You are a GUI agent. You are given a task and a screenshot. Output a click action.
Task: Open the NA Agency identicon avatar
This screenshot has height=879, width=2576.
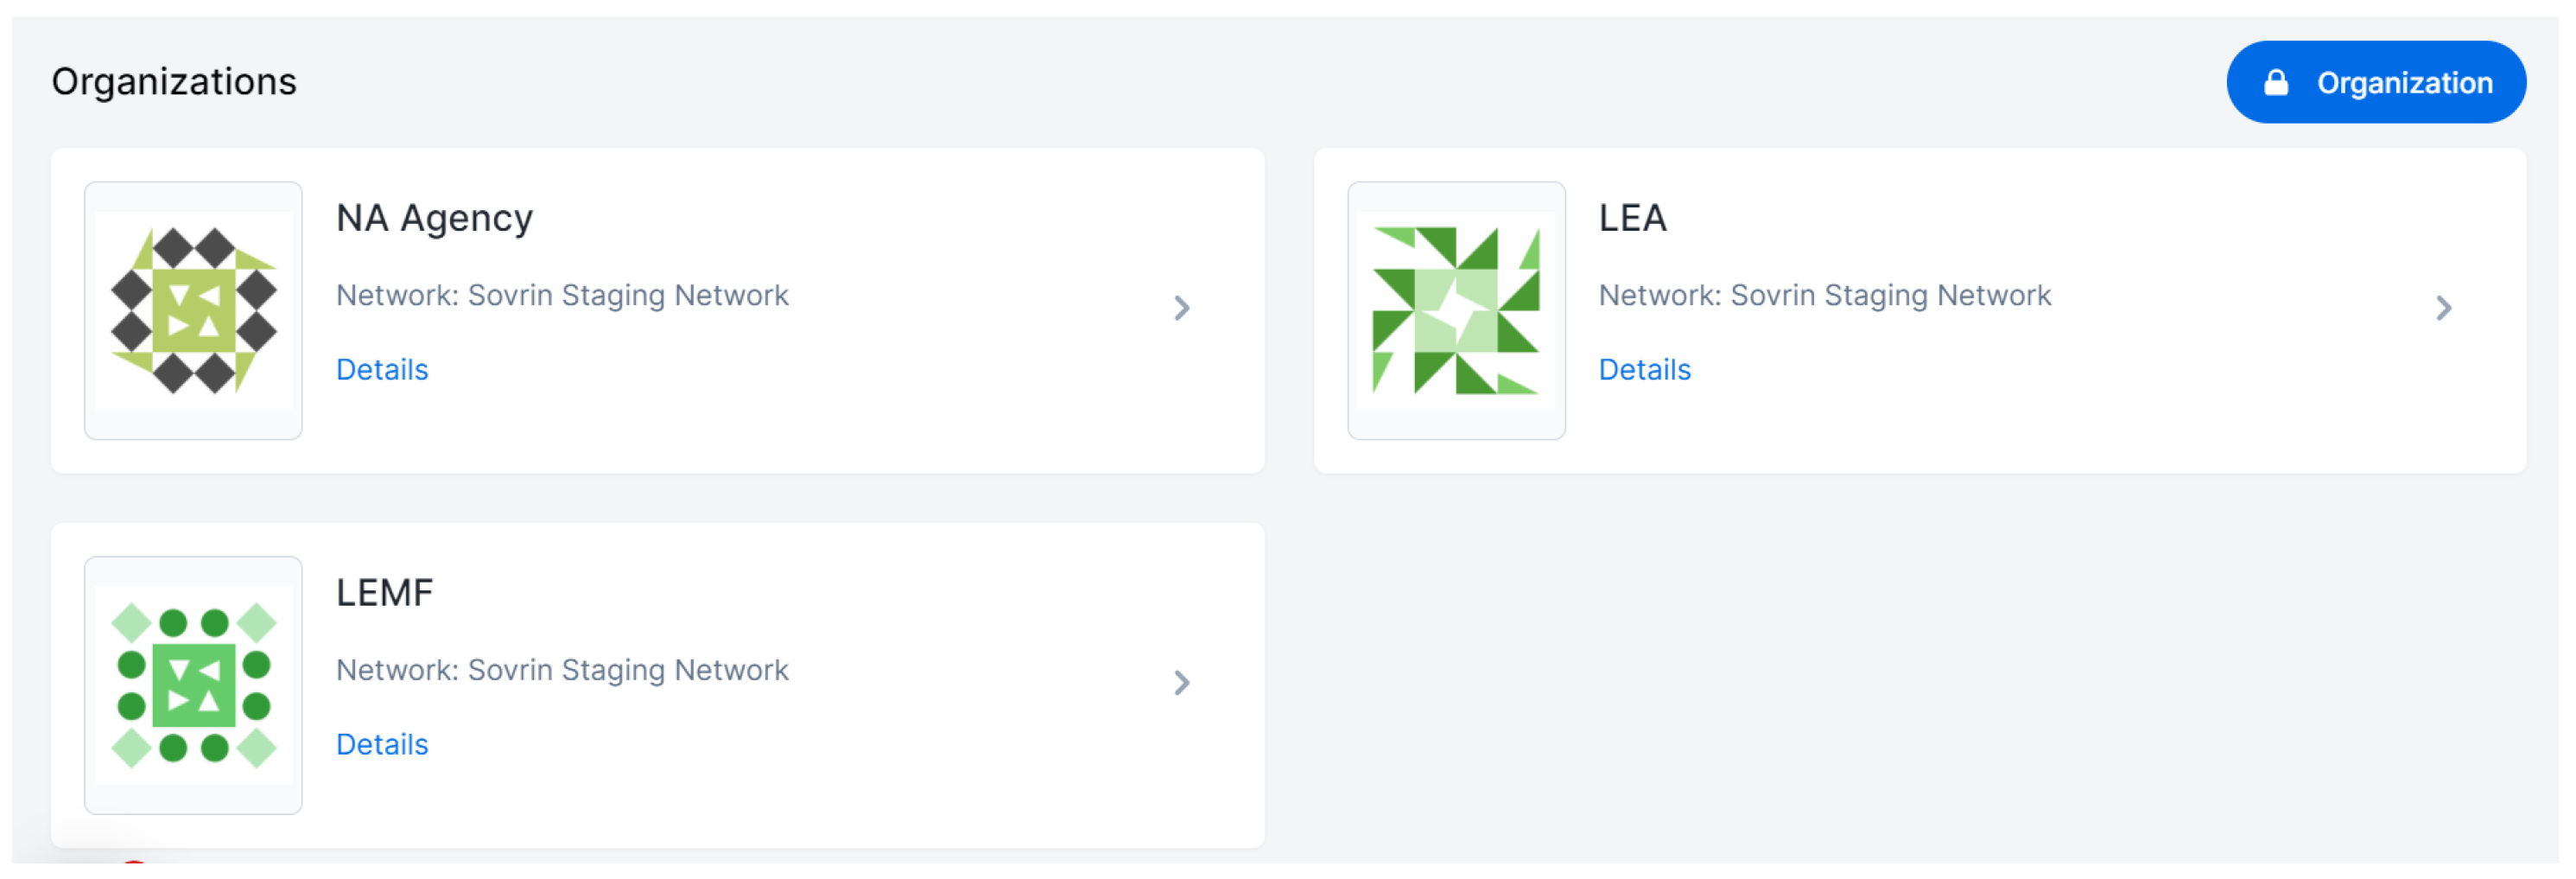coord(193,310)
